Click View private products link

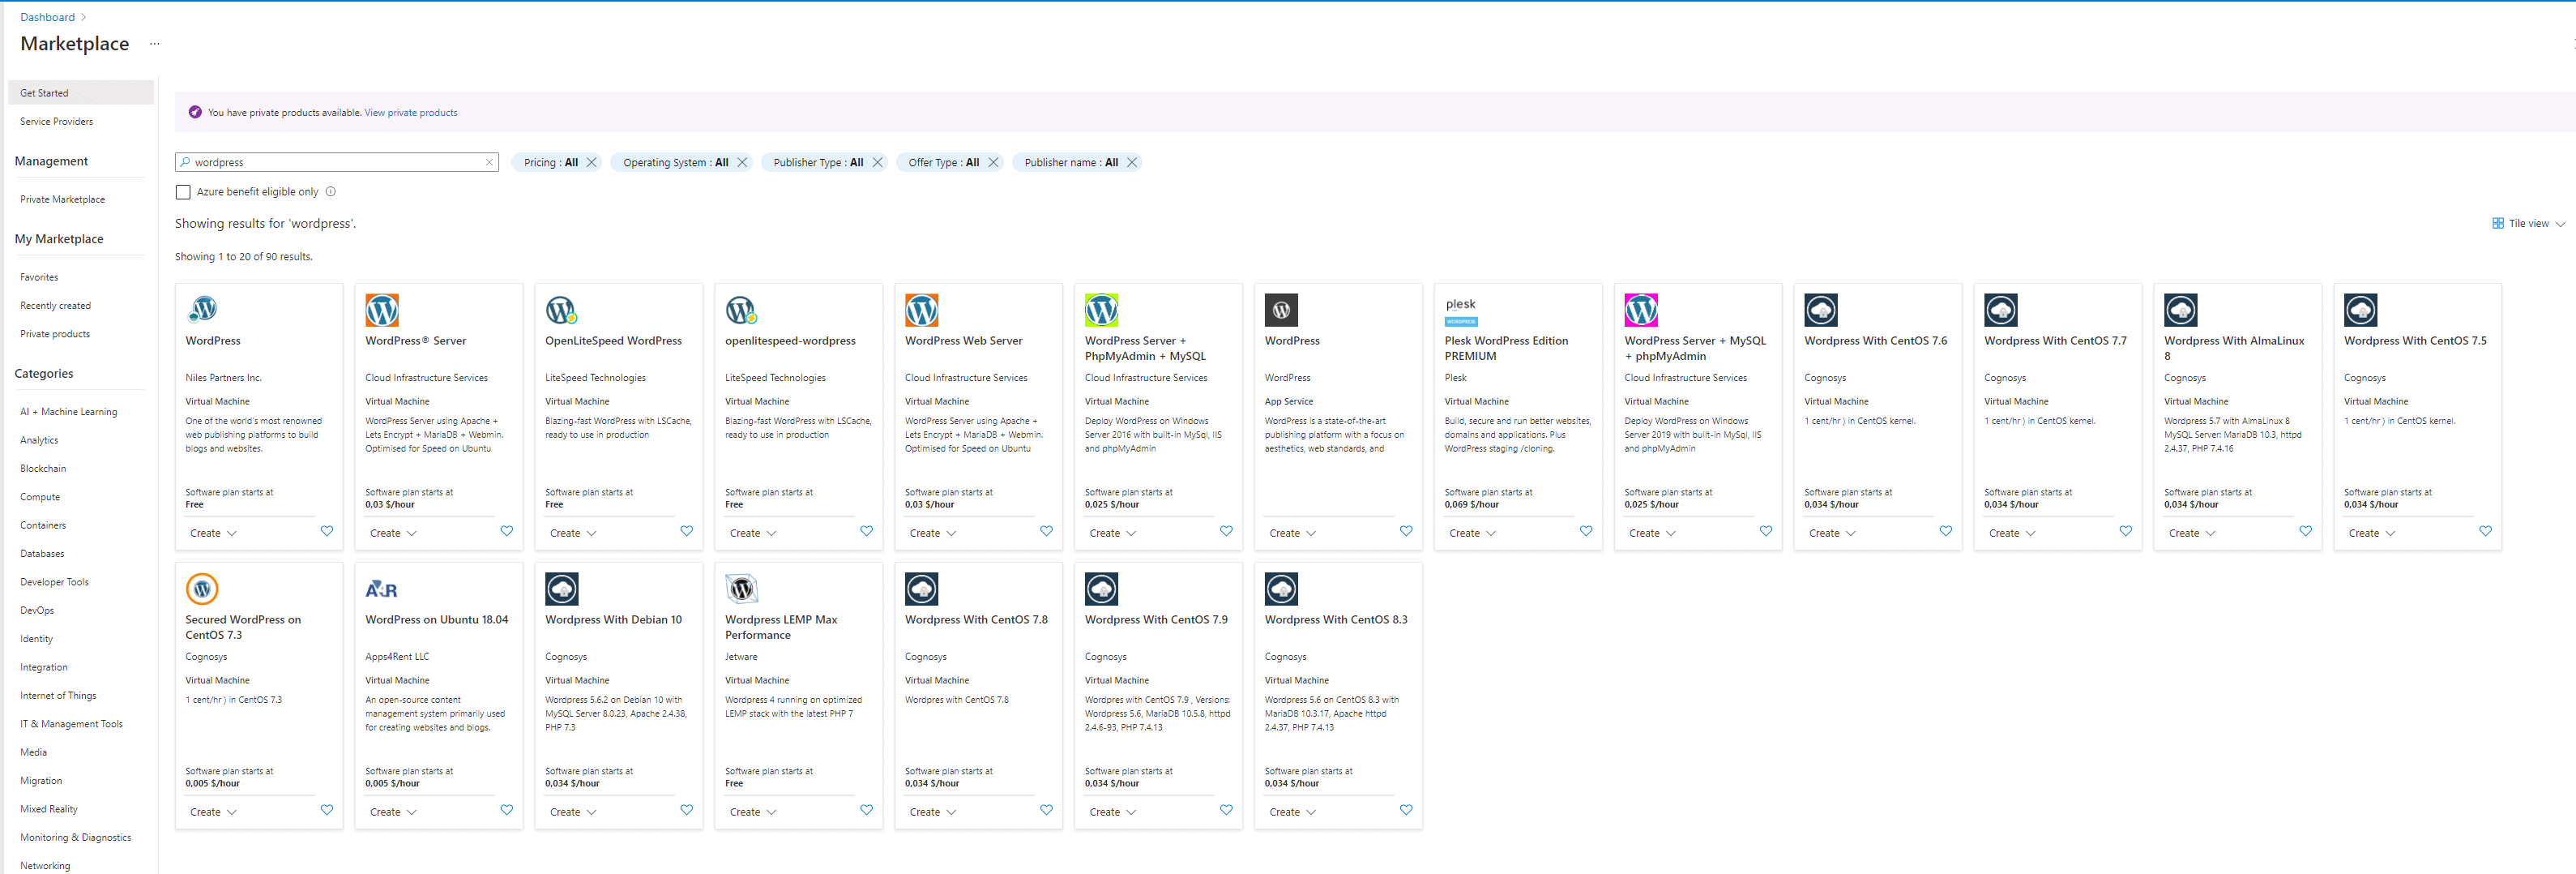(x=411, y=113)
